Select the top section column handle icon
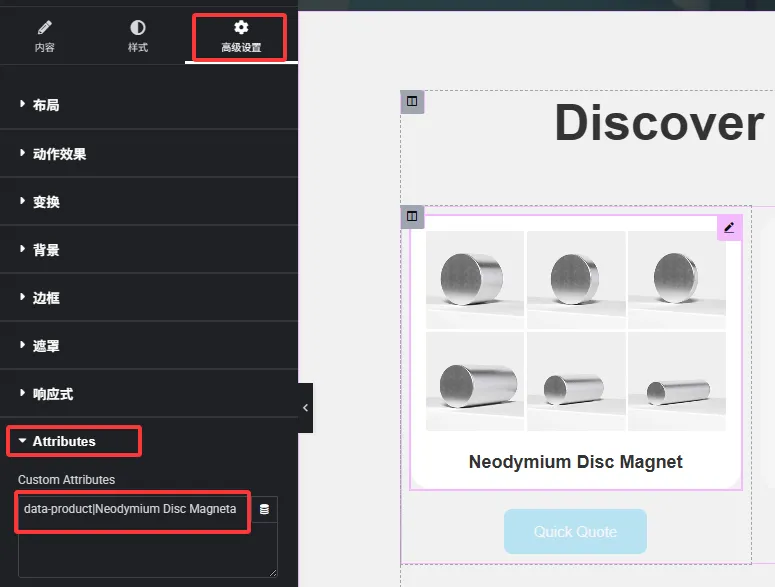 [412, 101]
